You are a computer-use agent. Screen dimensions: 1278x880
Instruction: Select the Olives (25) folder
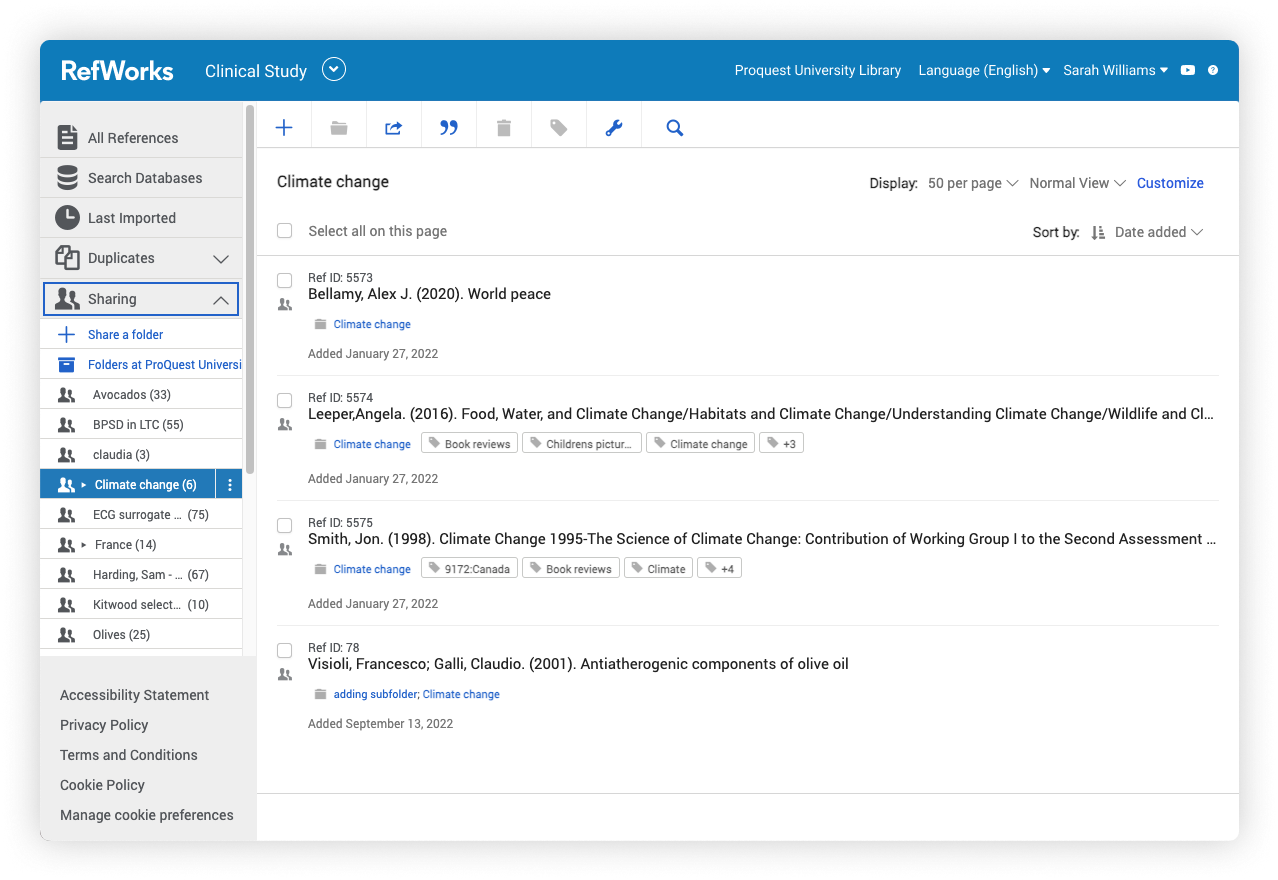(x=141, y=635)
